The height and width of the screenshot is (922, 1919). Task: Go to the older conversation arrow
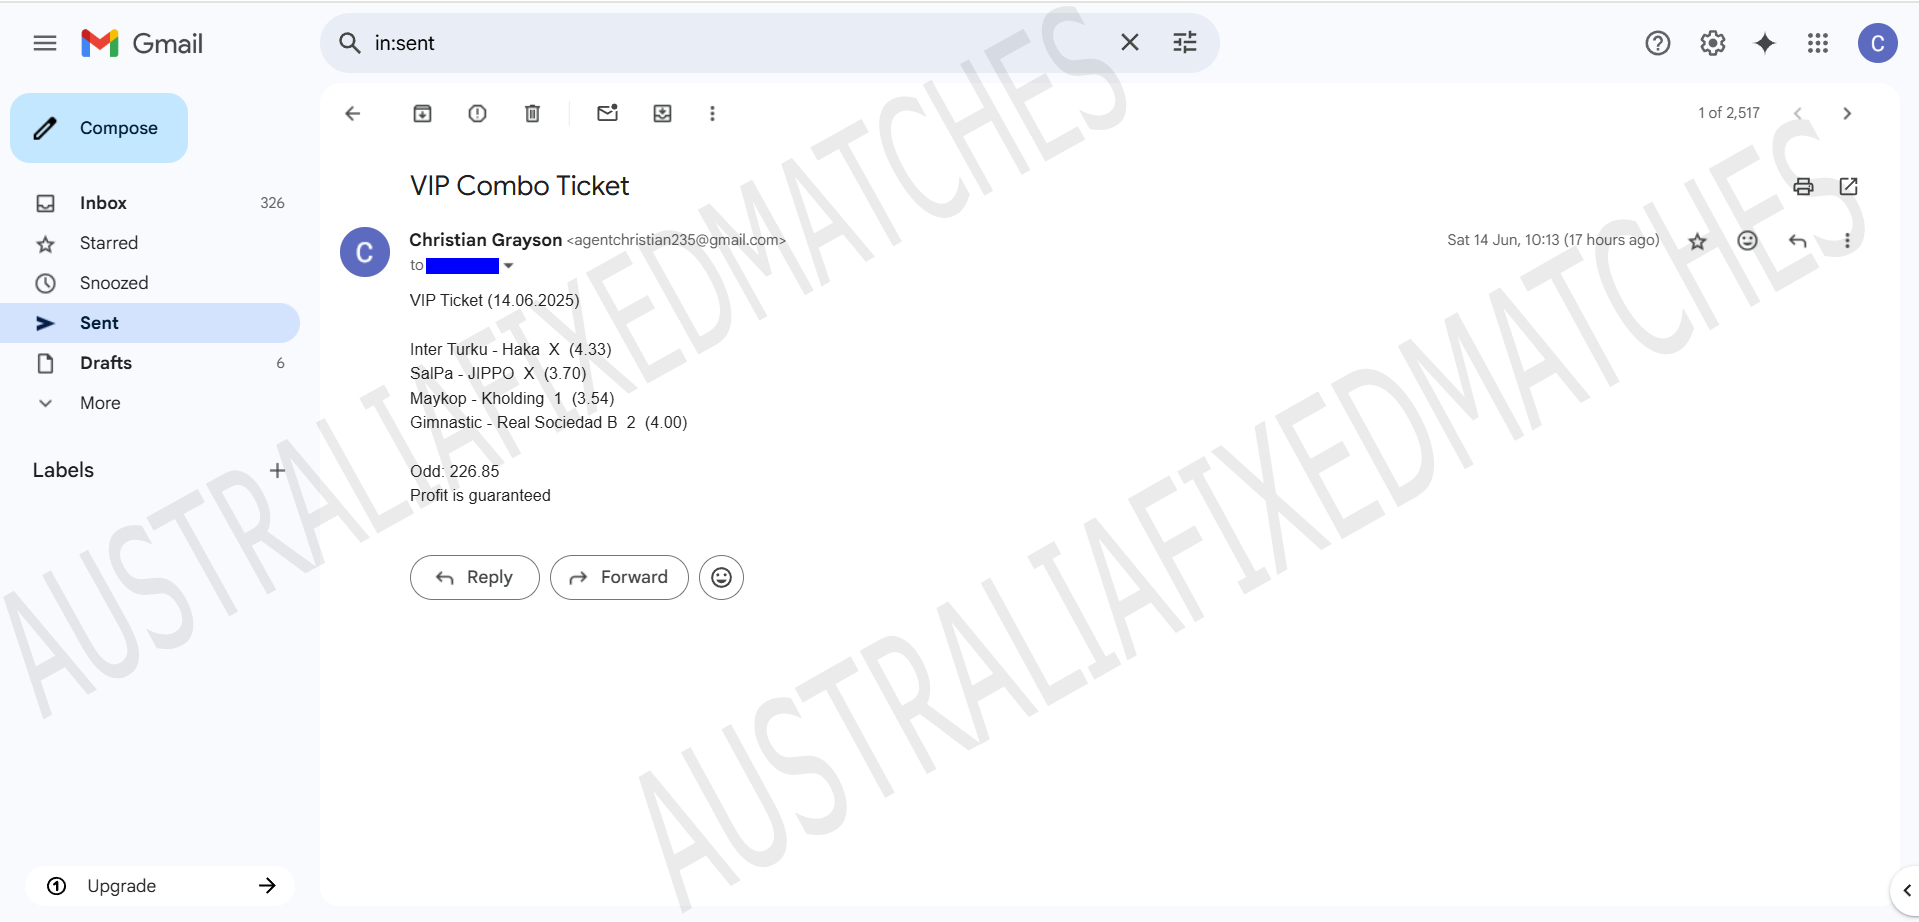(x=1847, y=113)
